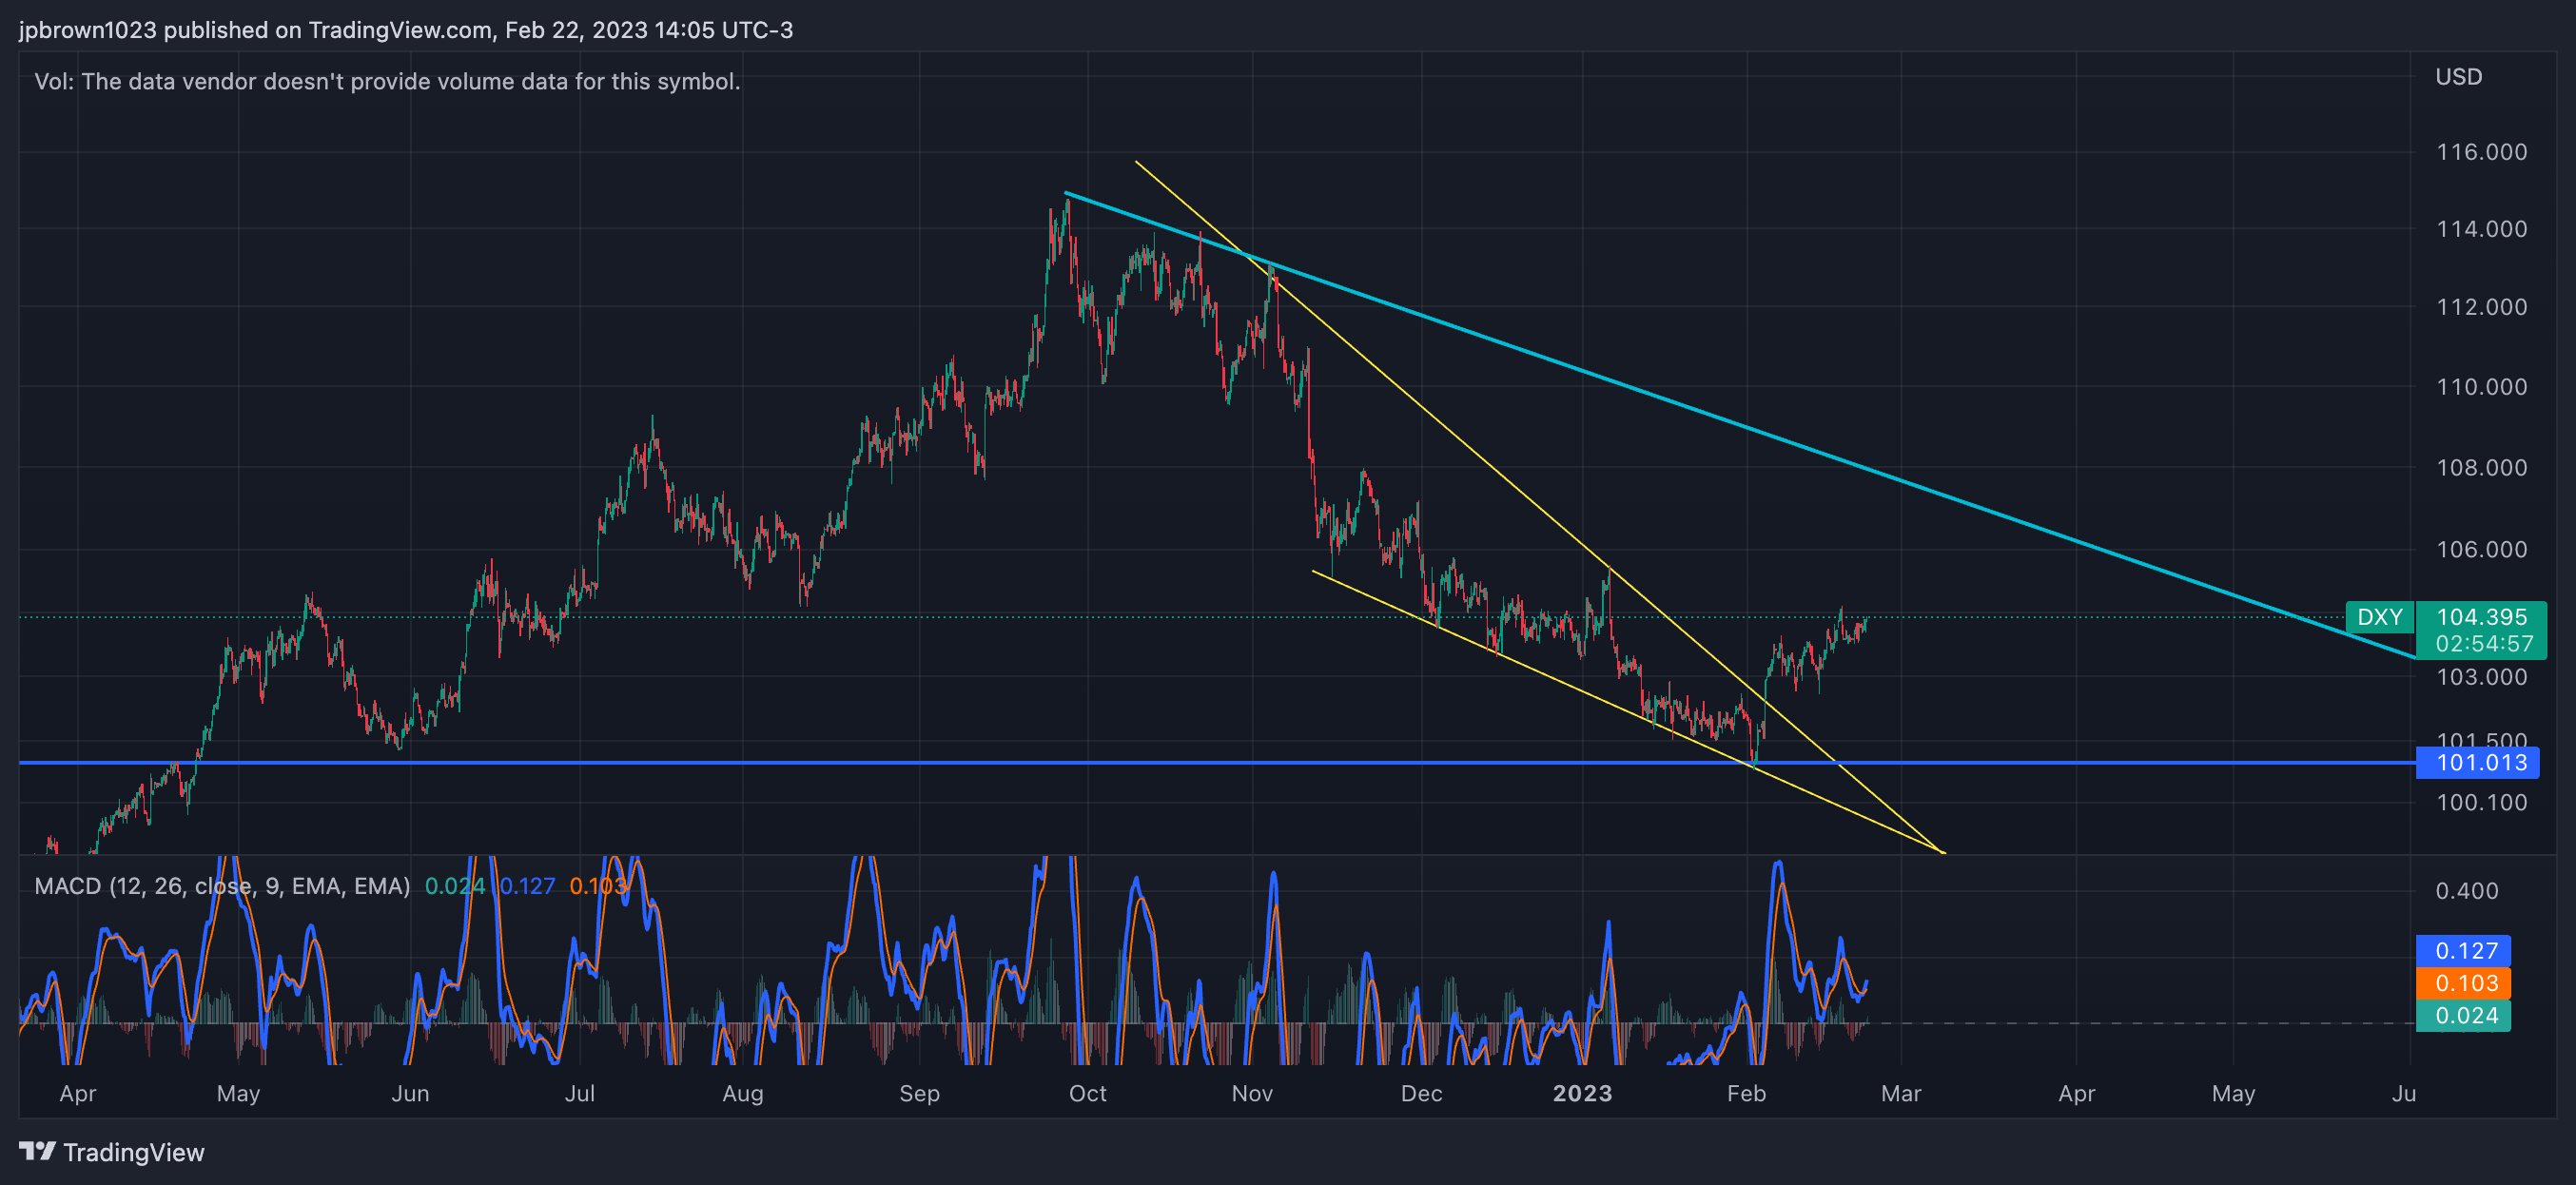The width and height of the screenshot is (2576, 1185).
Task: Click the publisher caption at the top
Action: [406, 30]
